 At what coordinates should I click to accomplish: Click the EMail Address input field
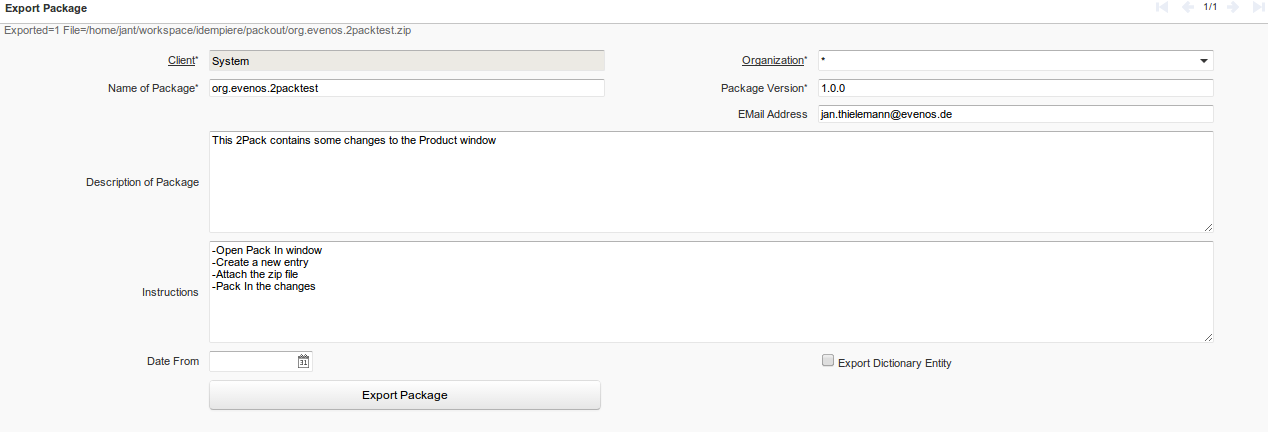click(1015, 114)
